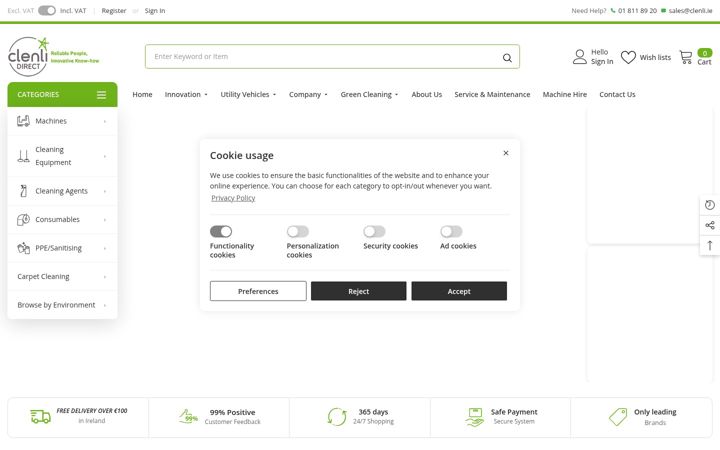Click the Consumables paper roll icon
The height and width of the screenshot is (450, 720).
[23, 220]
